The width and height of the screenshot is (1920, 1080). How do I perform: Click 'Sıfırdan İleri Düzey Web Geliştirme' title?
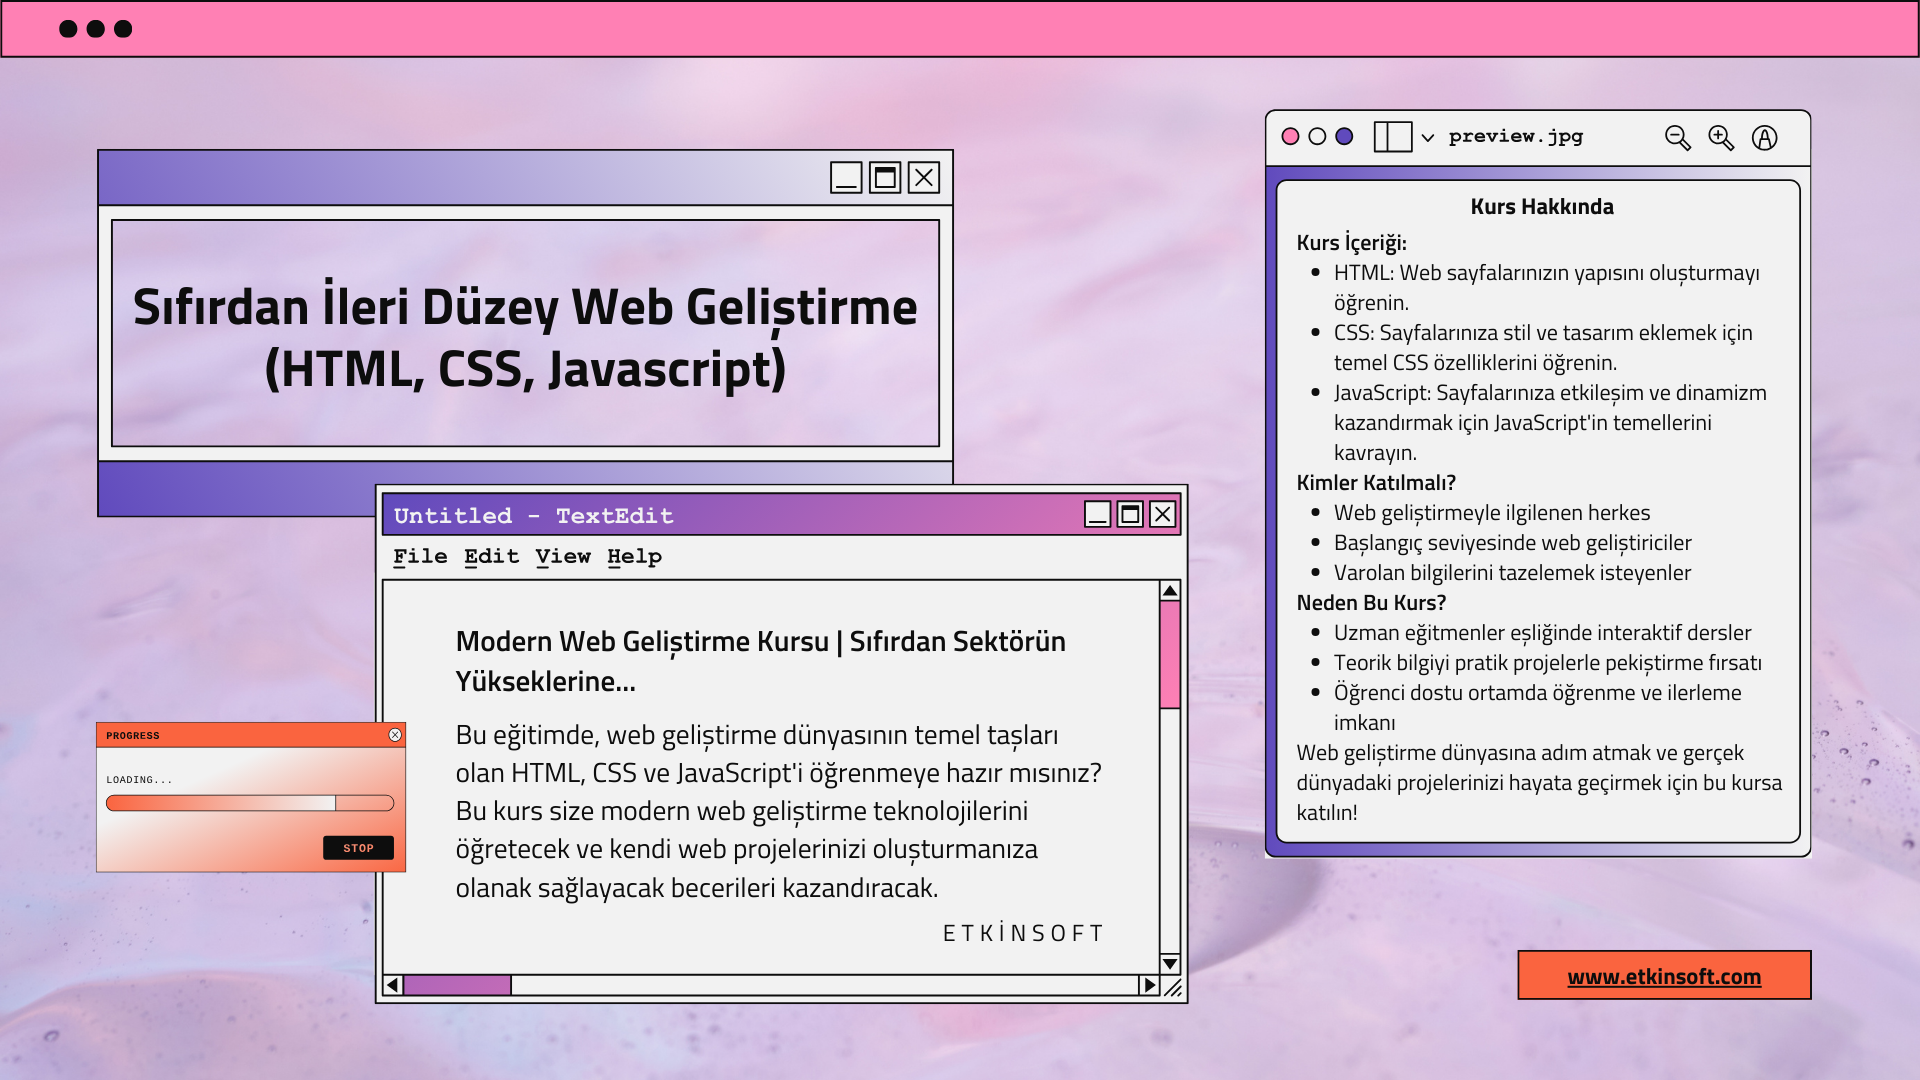525,307
